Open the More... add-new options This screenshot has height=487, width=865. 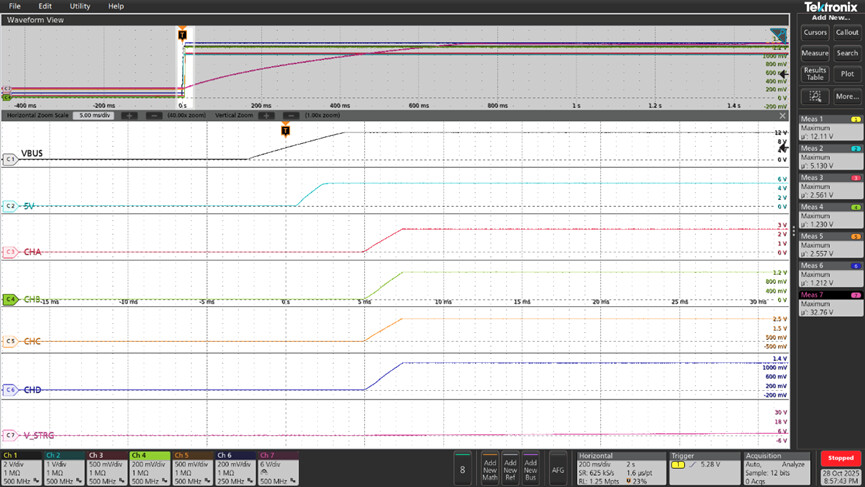(847, 97)
